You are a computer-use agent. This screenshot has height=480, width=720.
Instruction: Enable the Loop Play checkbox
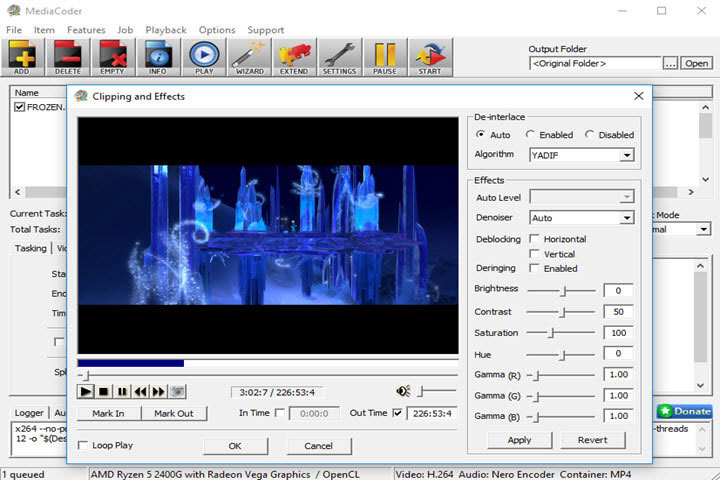84,445
